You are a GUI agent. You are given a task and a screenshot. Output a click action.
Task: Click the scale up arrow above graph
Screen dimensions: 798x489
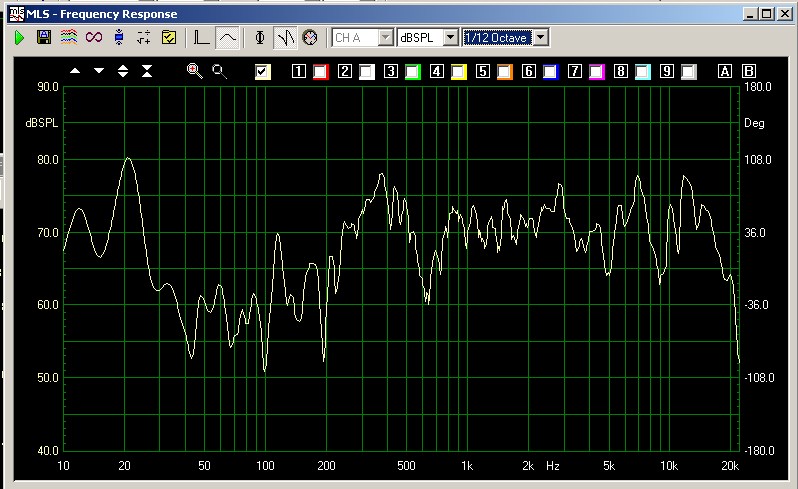(75, 71)
